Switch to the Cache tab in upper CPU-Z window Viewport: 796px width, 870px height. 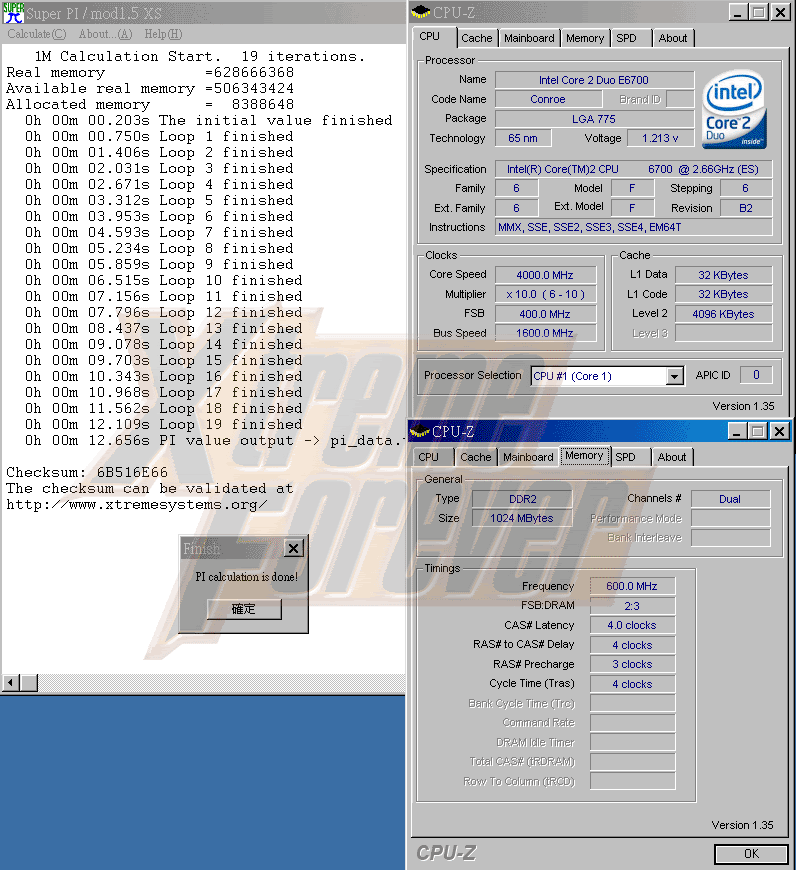(x=476, y=38)
